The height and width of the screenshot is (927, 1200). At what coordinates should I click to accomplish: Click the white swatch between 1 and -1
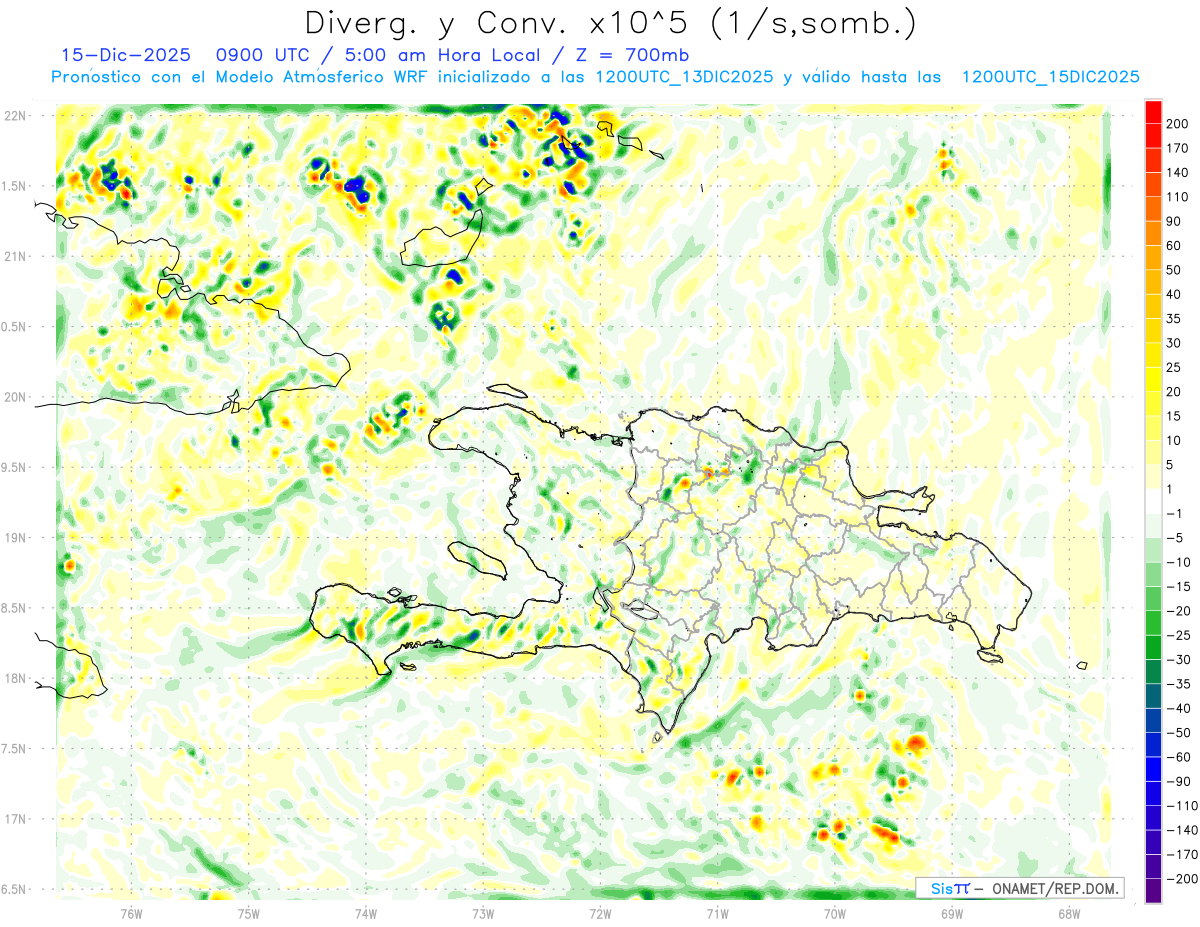click(x=1153, y=501)
